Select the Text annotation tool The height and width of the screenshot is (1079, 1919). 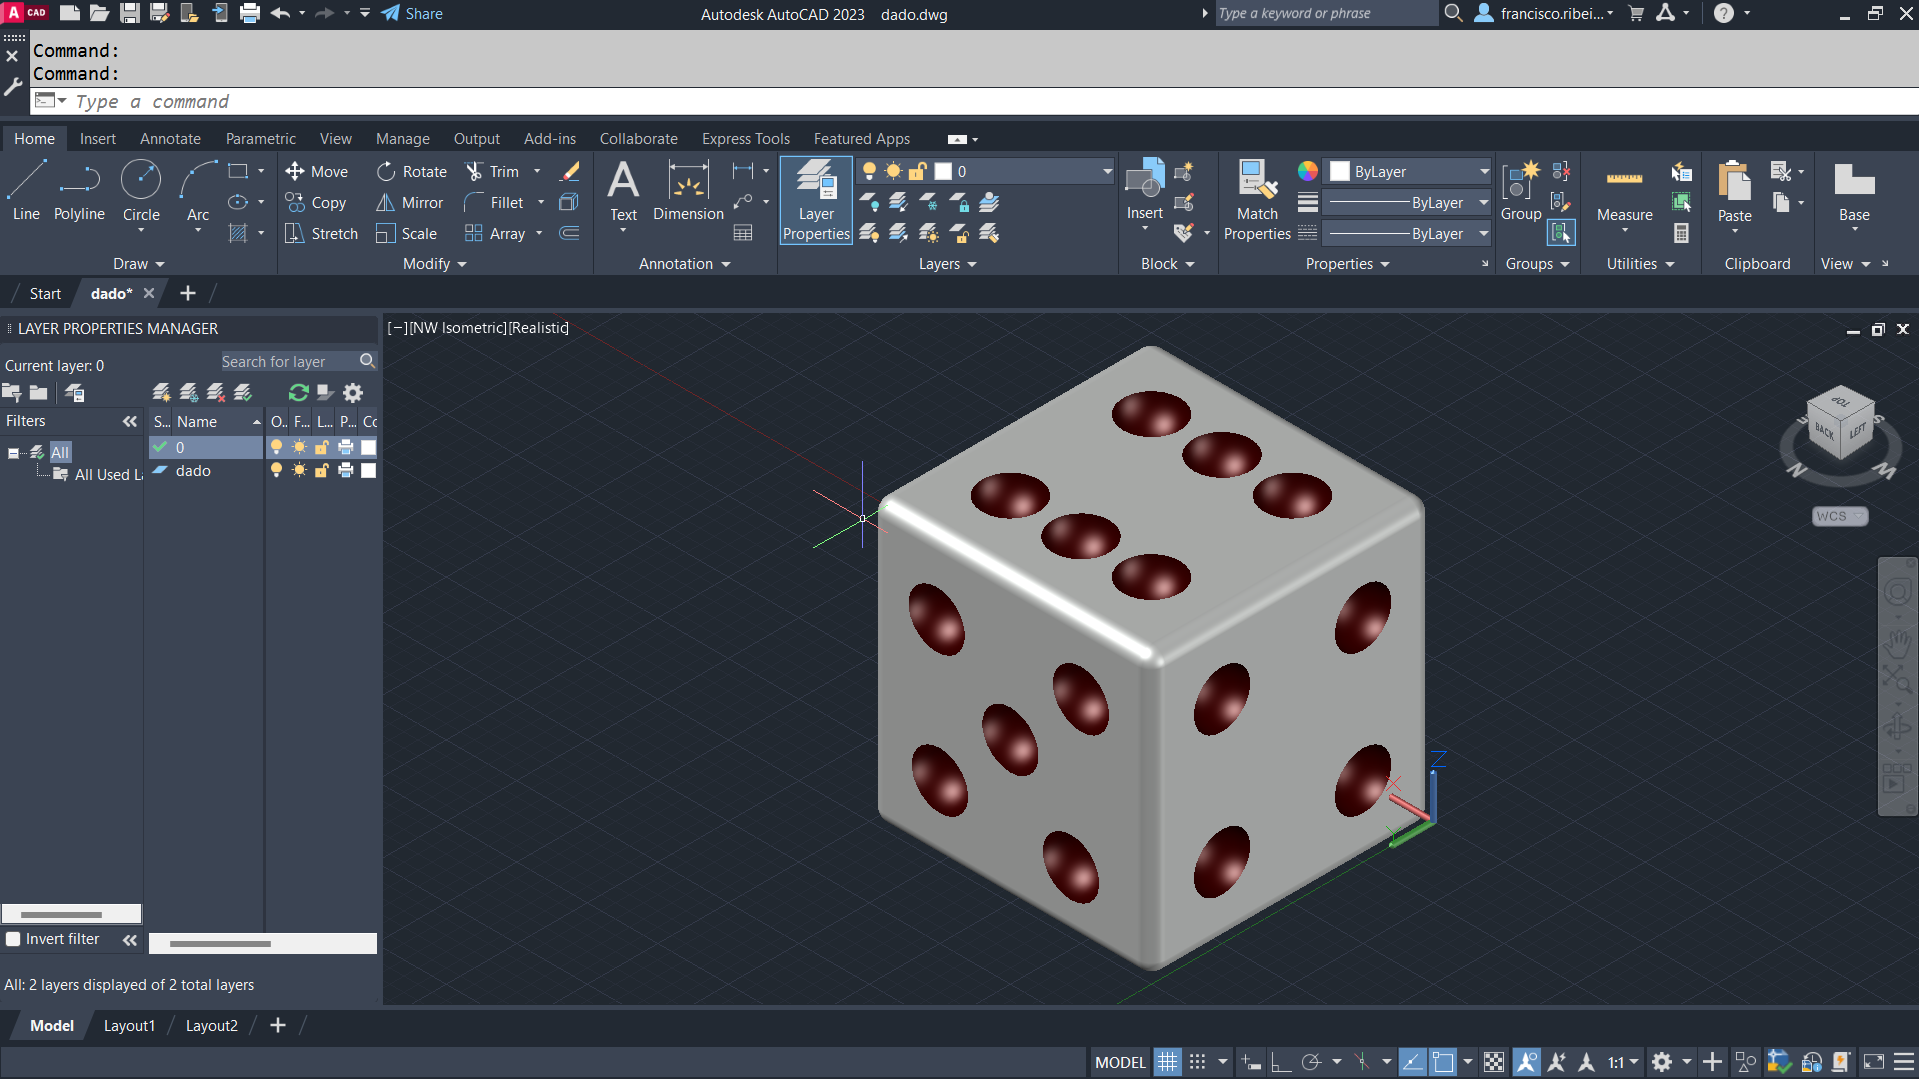click(x=623, y=191)
